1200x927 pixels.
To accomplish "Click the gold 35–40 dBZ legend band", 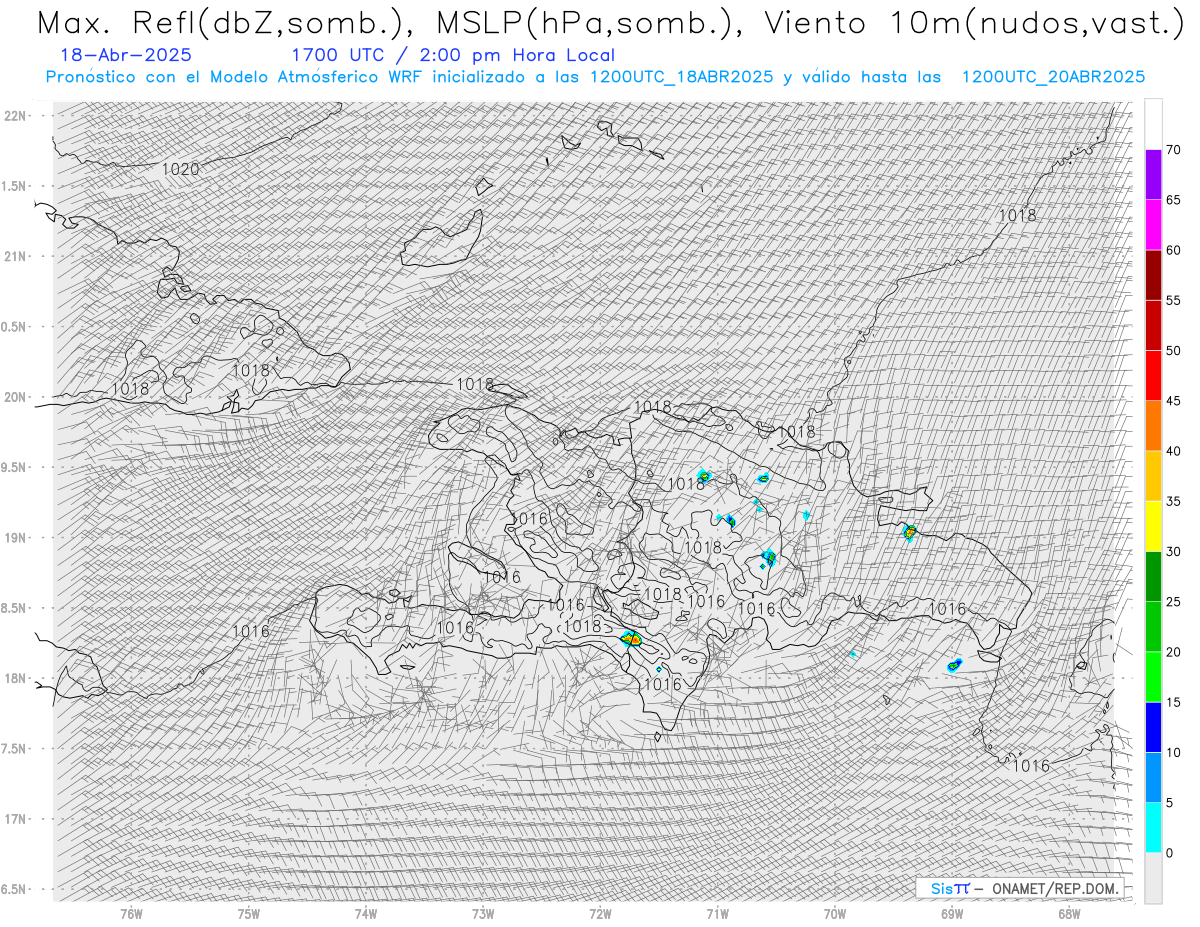I will point(1153,476).
